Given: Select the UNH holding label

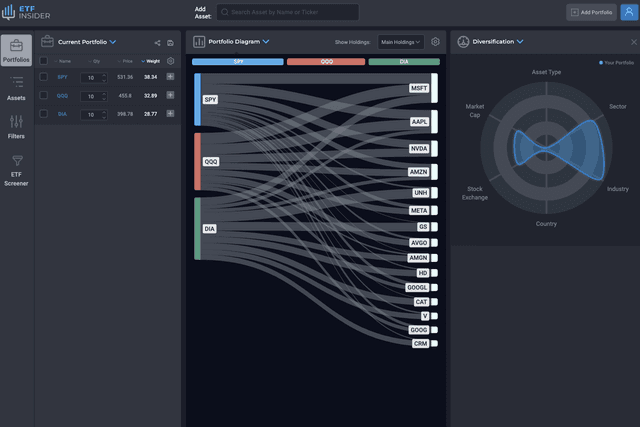Looking at the screenshot, I should pos(421,193).
